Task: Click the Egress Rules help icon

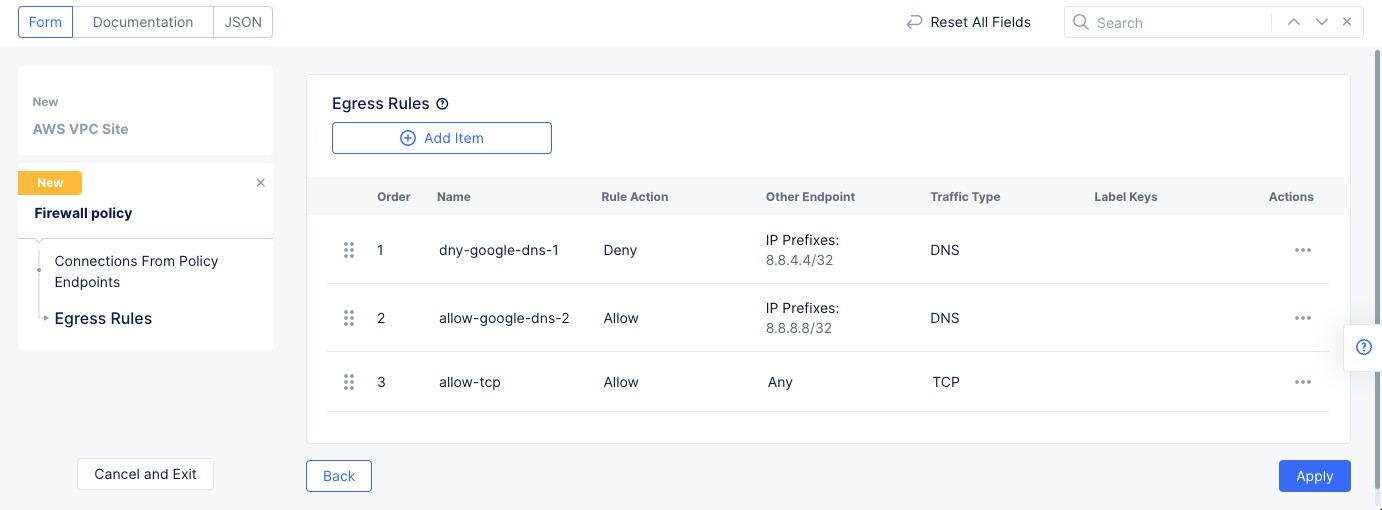Action: pyautogui.click(x=442, y=104)
